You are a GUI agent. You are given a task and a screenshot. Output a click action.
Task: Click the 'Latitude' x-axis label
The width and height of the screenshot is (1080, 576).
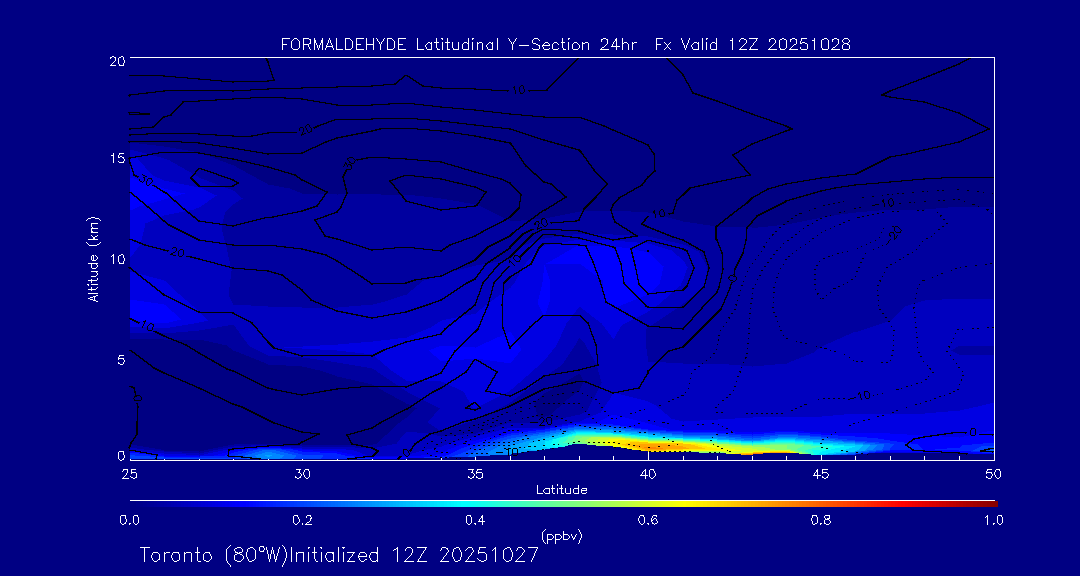click(561, 490)
